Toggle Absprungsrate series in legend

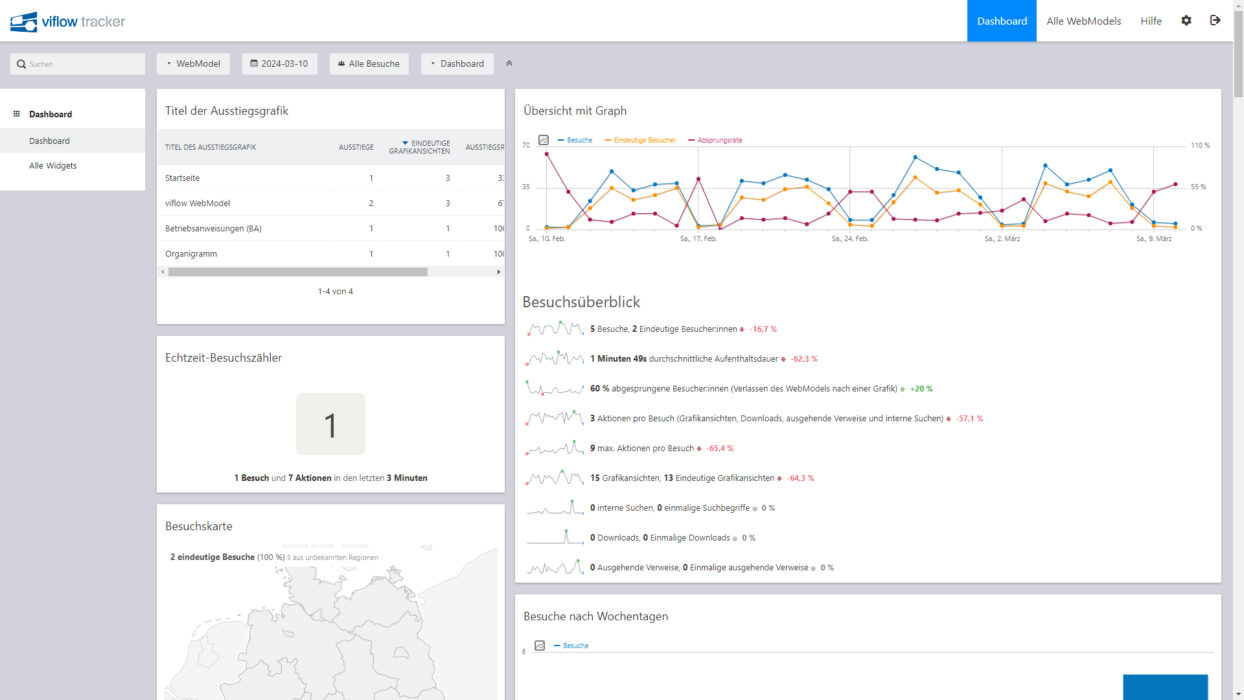point(716,140)
